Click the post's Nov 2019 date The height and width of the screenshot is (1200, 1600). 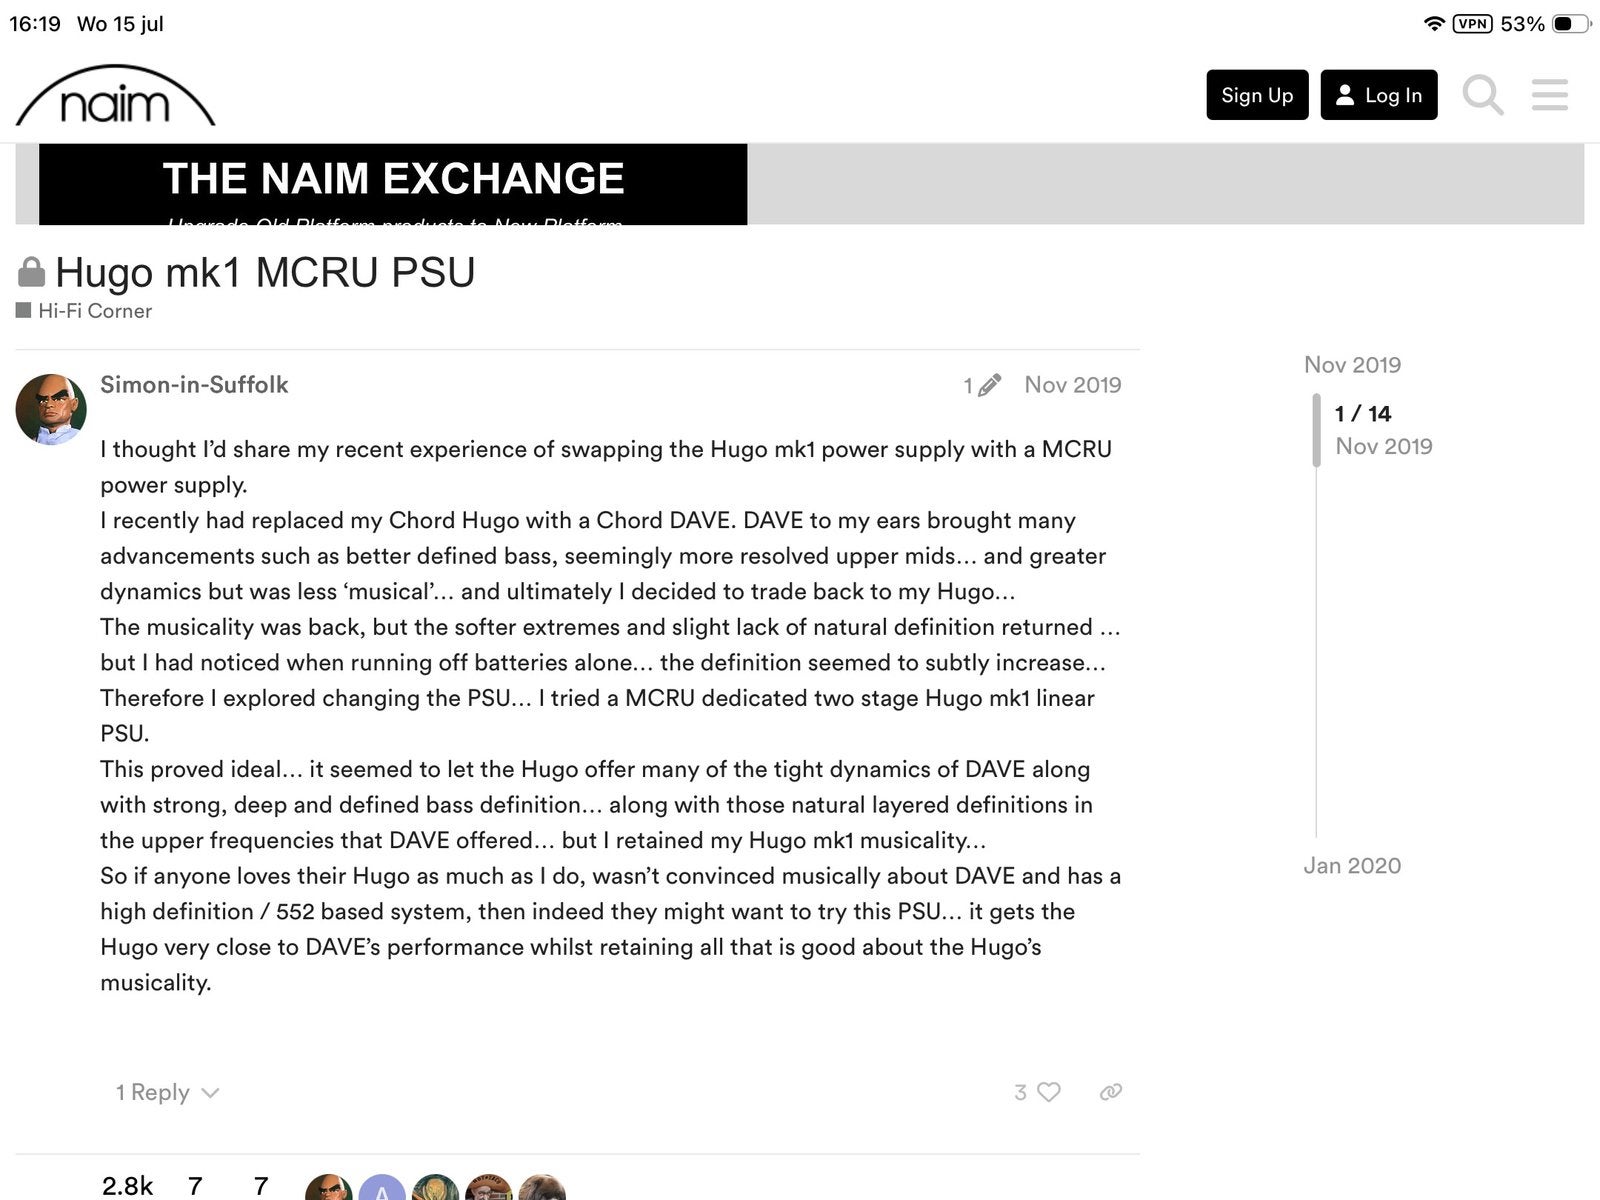(1073, 385)
